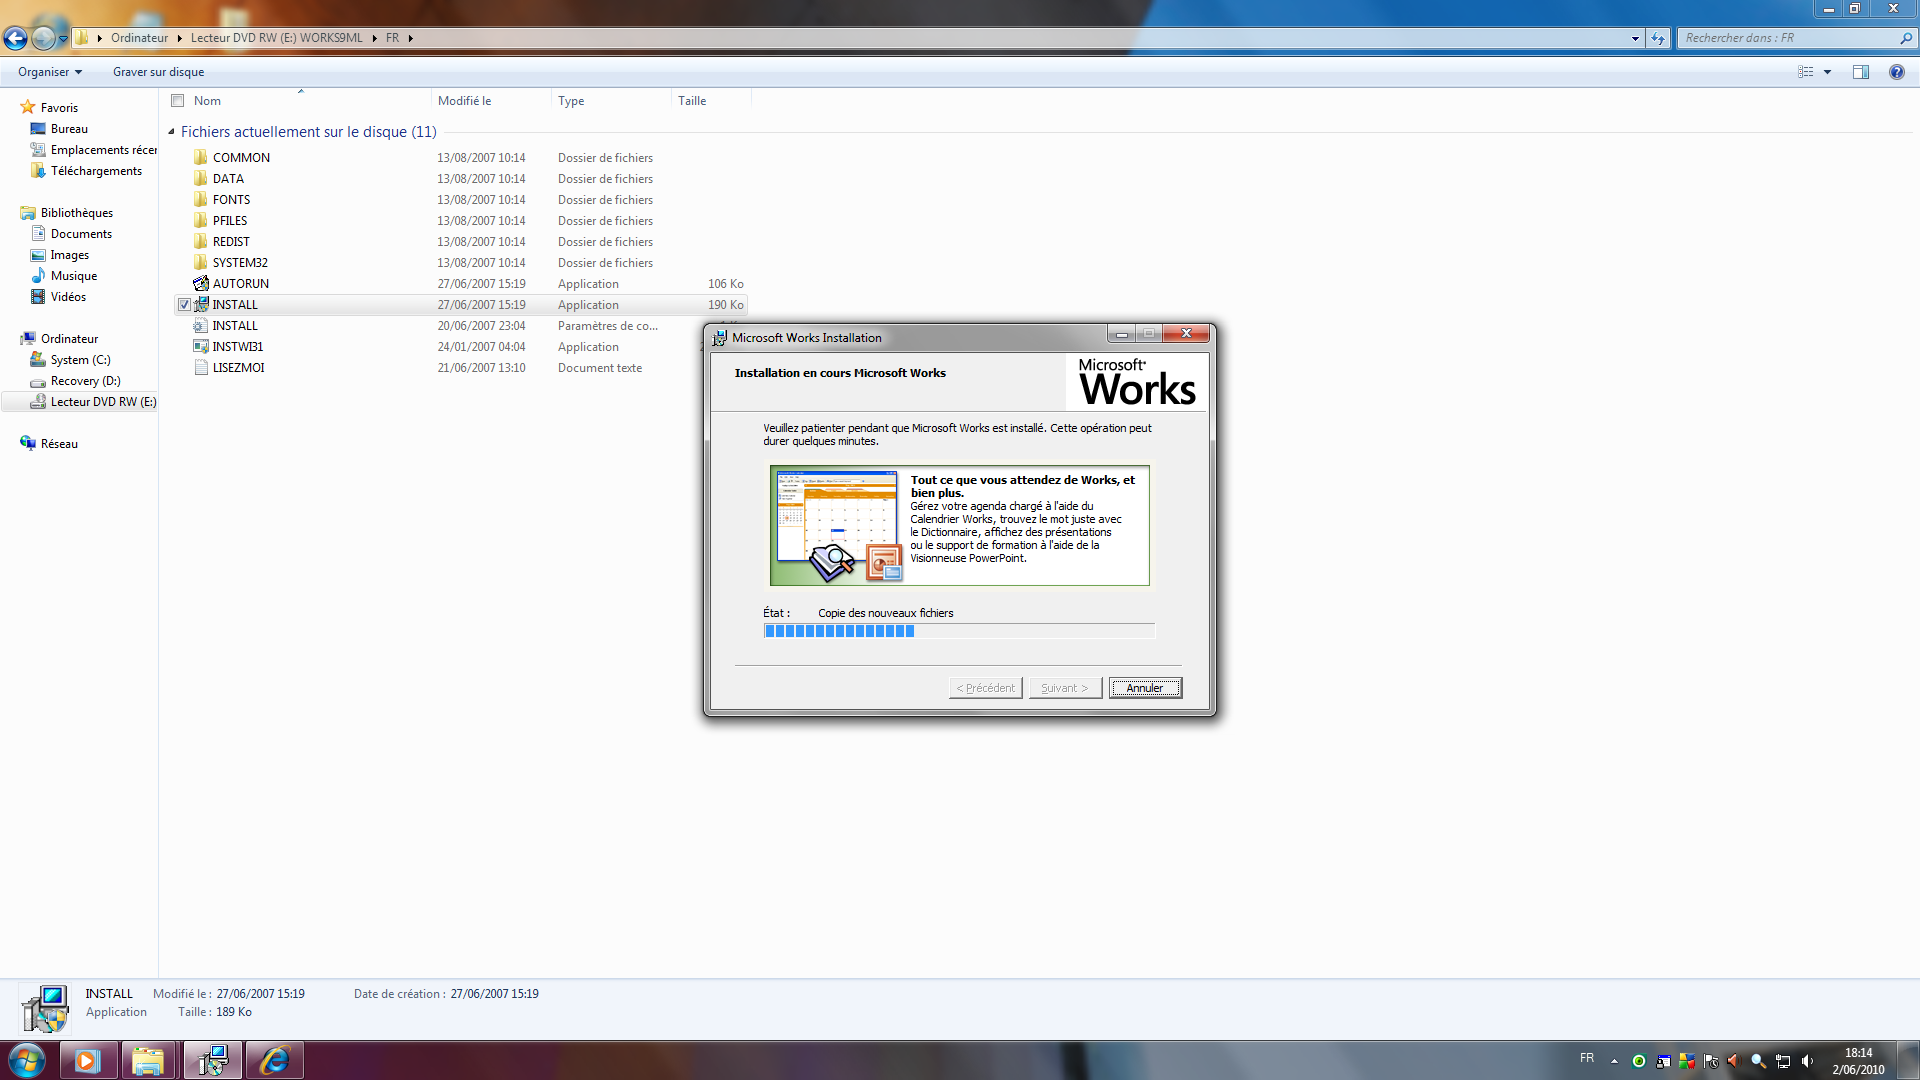This screenshot has height=1080, width=1920.
Task: Click the network tray icon
Action: 1783,1062
